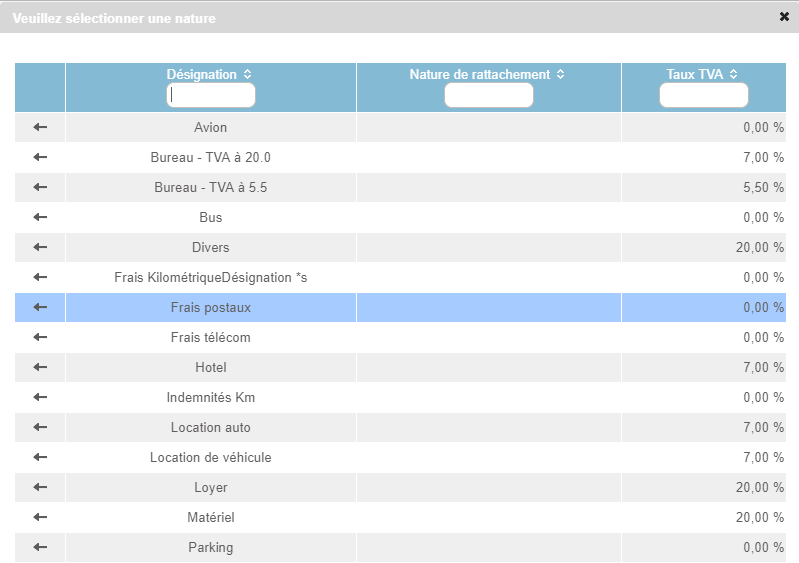Click the arrow icon beside Avion
Image resolution: width=799 pixels, height=563 pixels.
[x=40, y=127]
